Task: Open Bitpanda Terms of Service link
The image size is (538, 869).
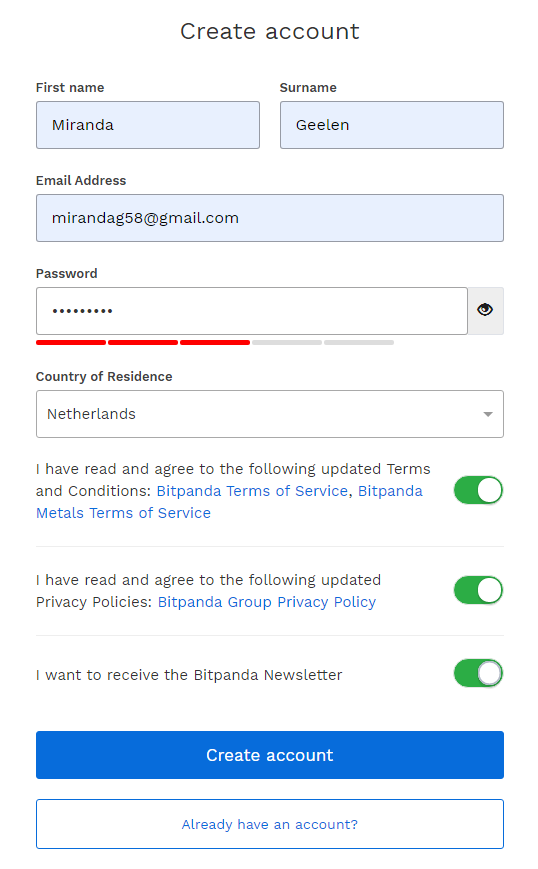Action: coord(252,491)
